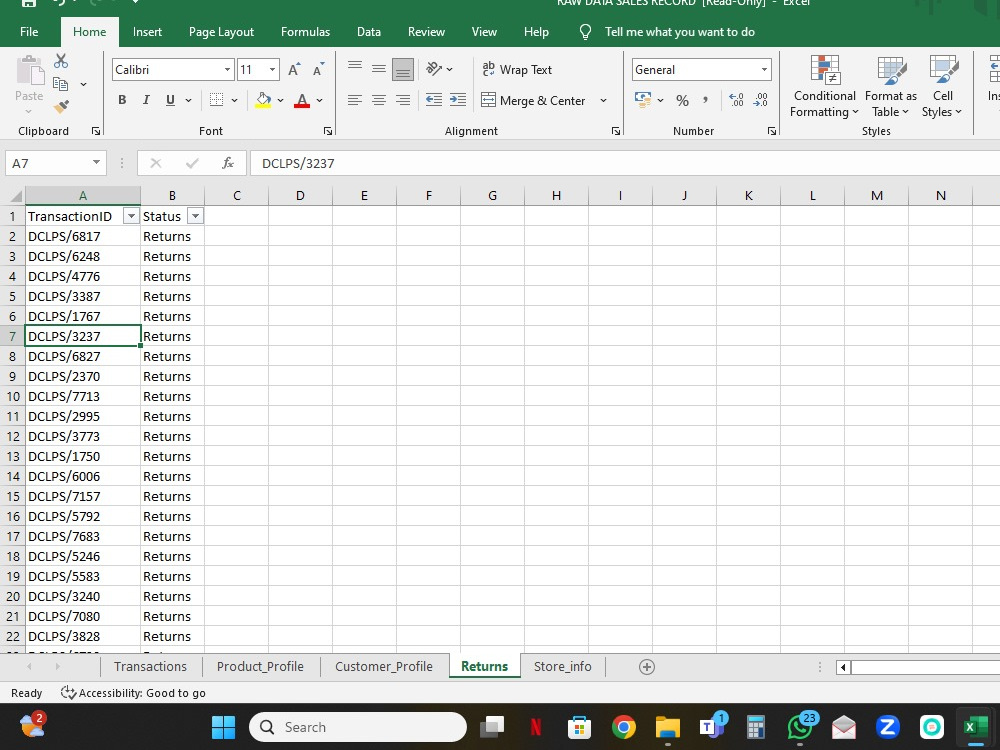The width and height of the screenshot is (1000, 750).
Task: Align text left
Action: click(x=355, y=100)
